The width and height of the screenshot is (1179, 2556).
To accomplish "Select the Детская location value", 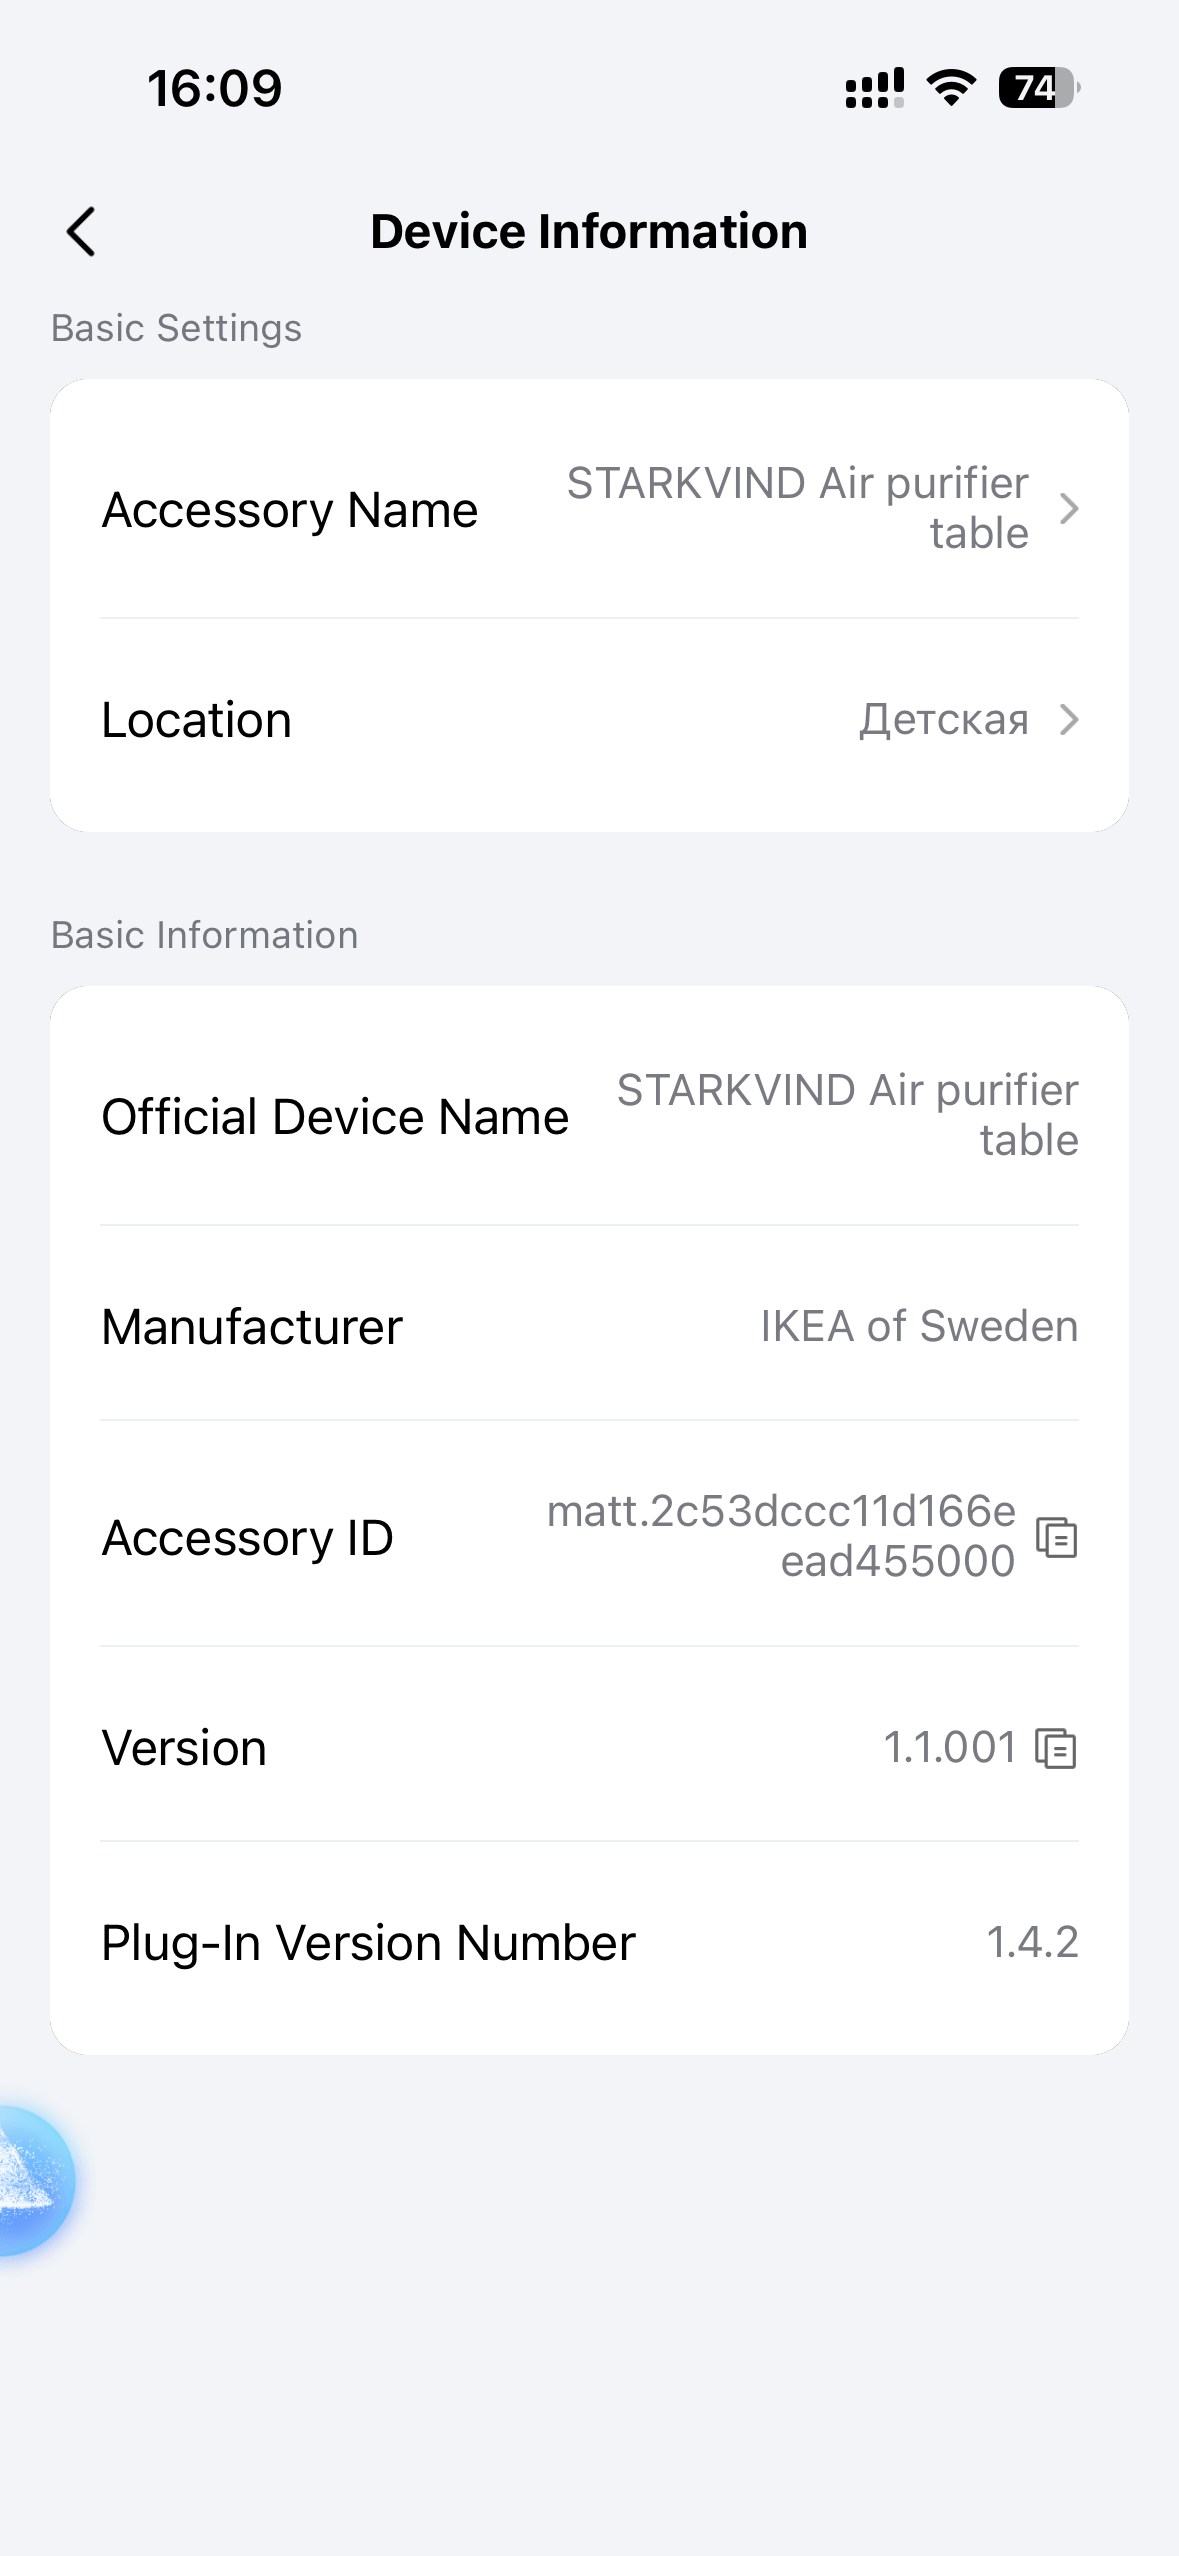I will 943,719.
